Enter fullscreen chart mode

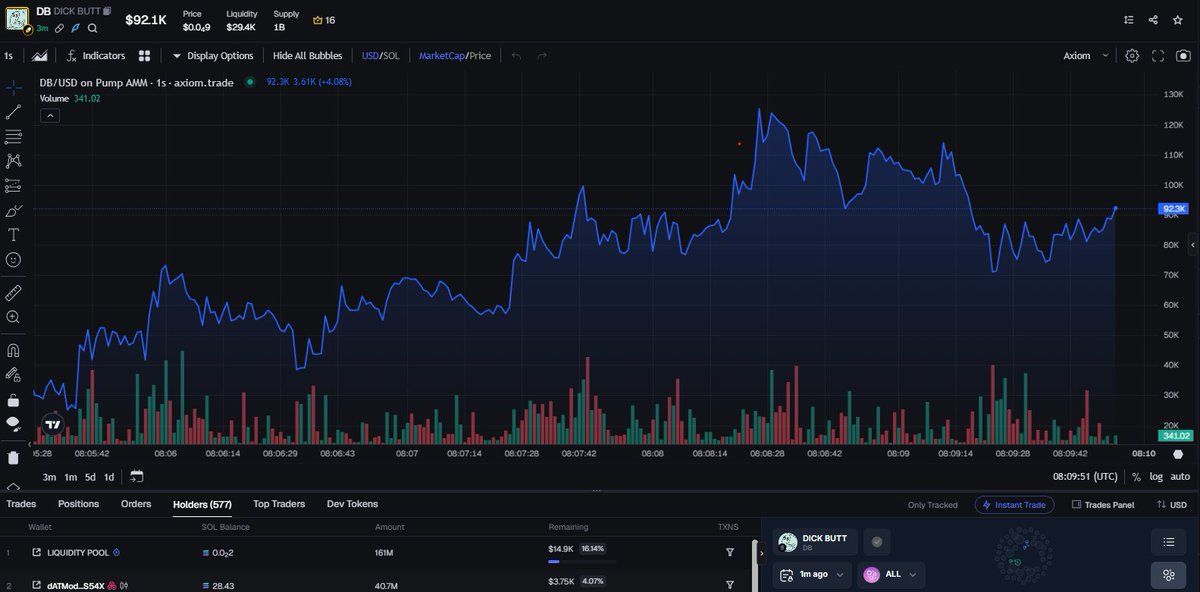1158,56
